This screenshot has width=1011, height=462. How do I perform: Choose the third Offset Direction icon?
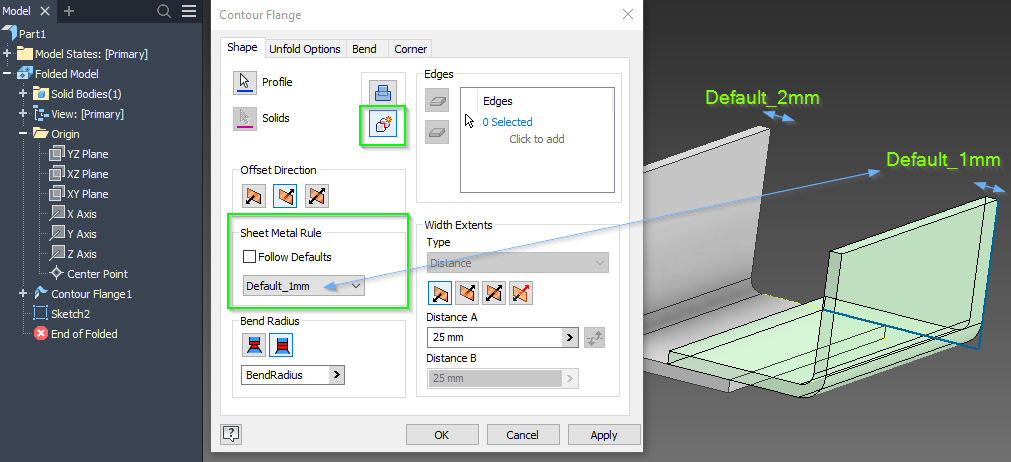316,196
